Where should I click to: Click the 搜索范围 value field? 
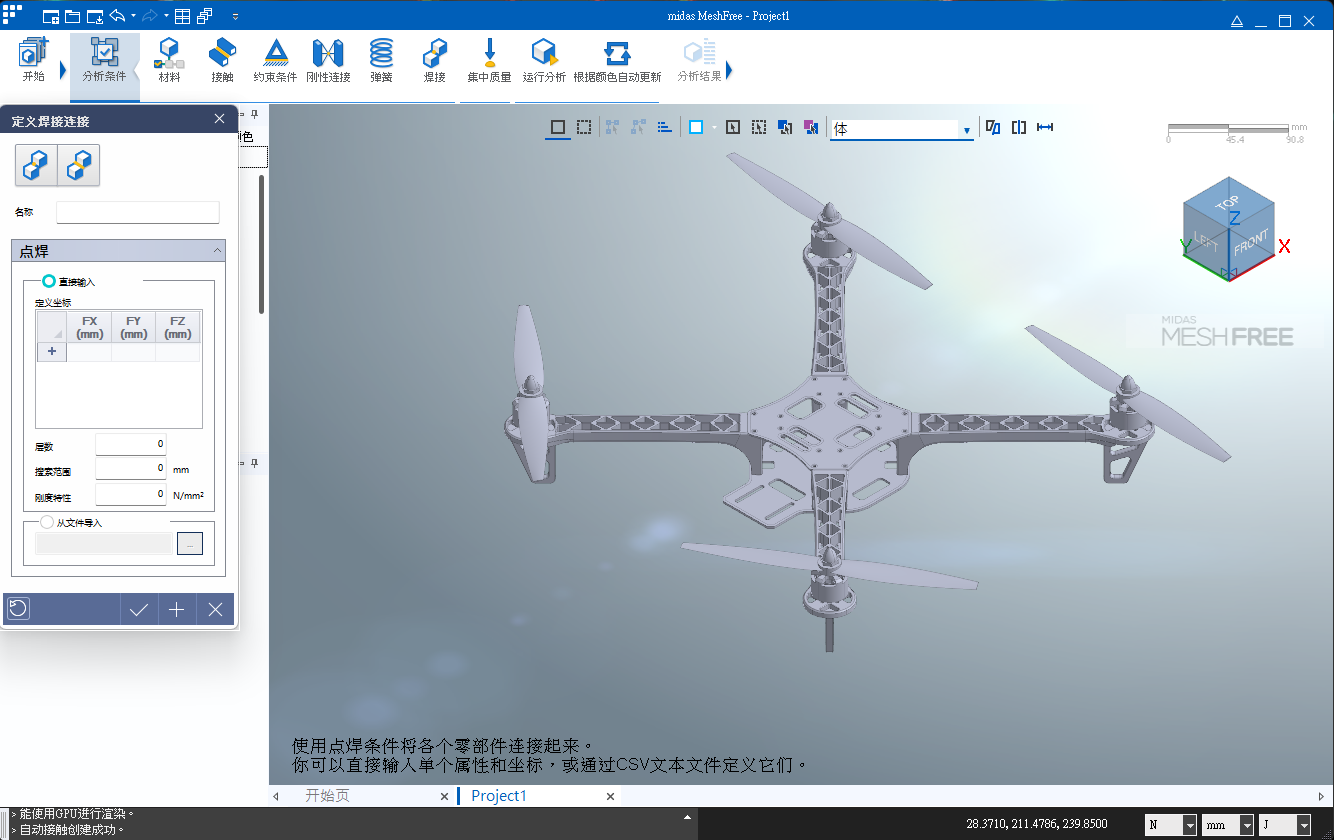131,468
